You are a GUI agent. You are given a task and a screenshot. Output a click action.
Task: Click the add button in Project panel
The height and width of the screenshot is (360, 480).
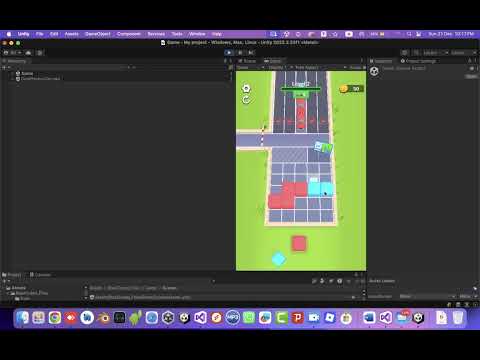click(x=5, y=281)
